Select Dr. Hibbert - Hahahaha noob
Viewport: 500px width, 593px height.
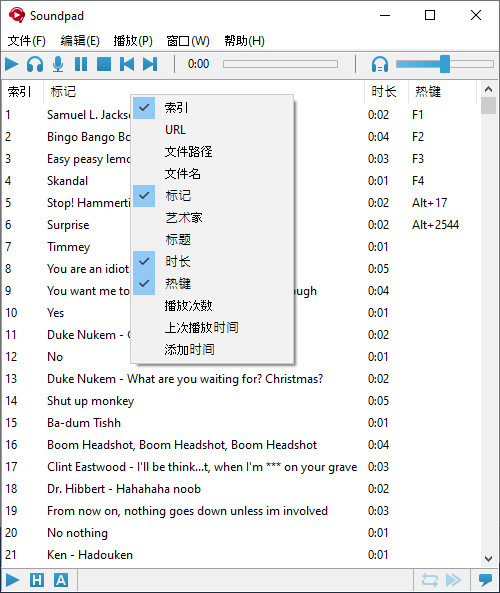[x=240, y=489]
